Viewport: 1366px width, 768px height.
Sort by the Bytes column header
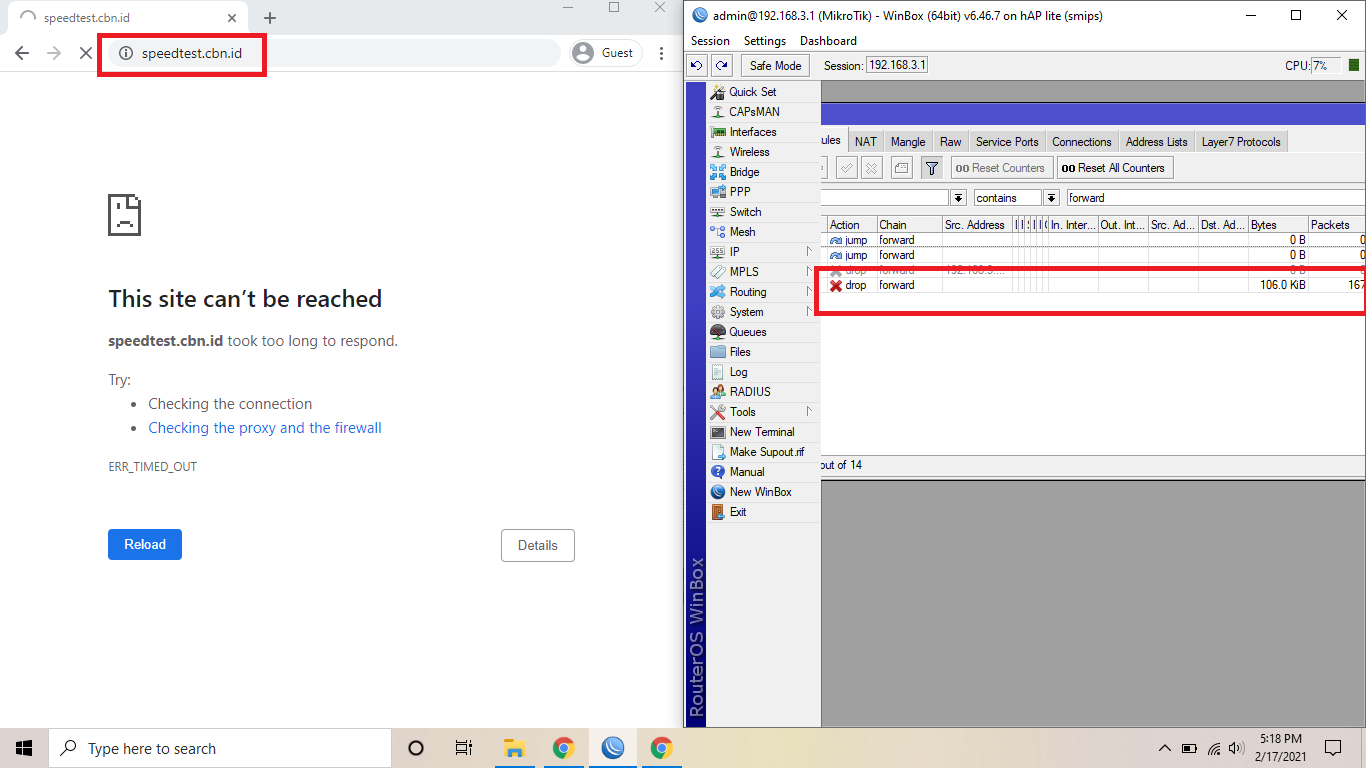click(x=1277, y=225)
